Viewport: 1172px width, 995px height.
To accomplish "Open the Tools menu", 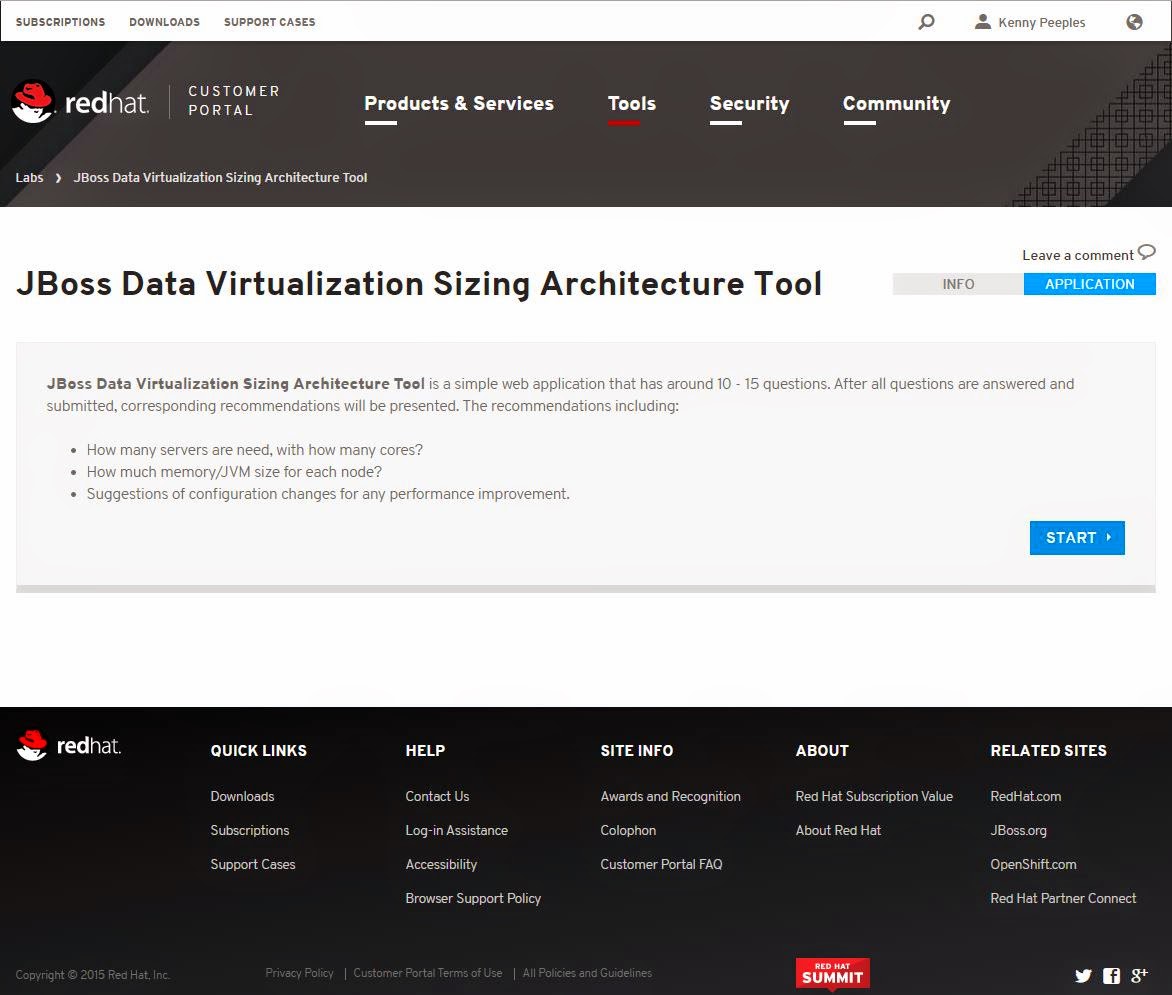I will point(632,104).
